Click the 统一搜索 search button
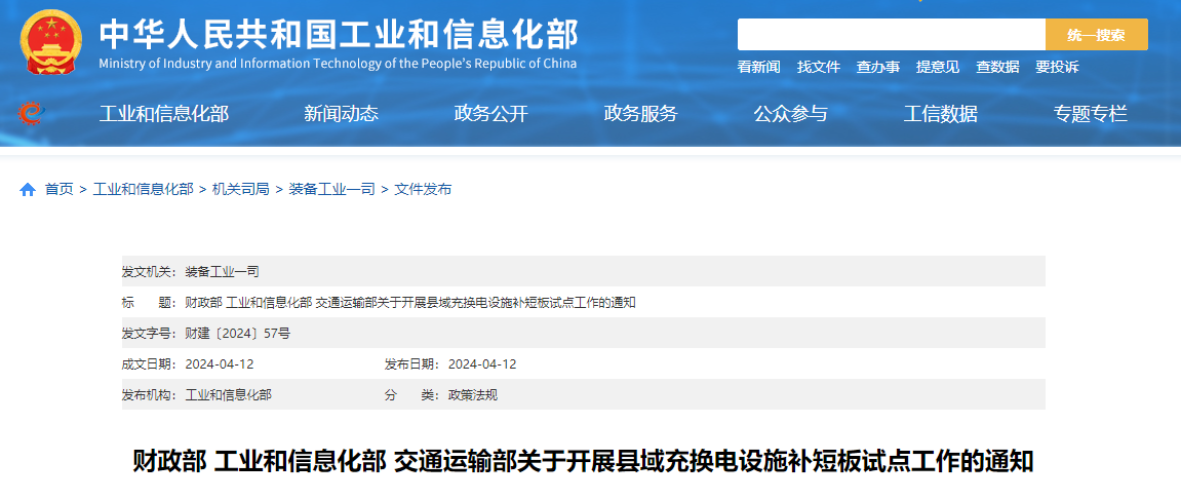The image size is (1182, 500). pyautogui.click(x=1096, y=35)
